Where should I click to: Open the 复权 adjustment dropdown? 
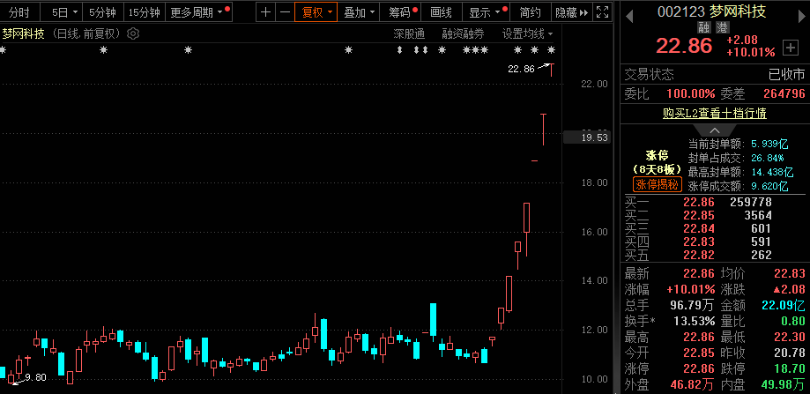point(316,12)
